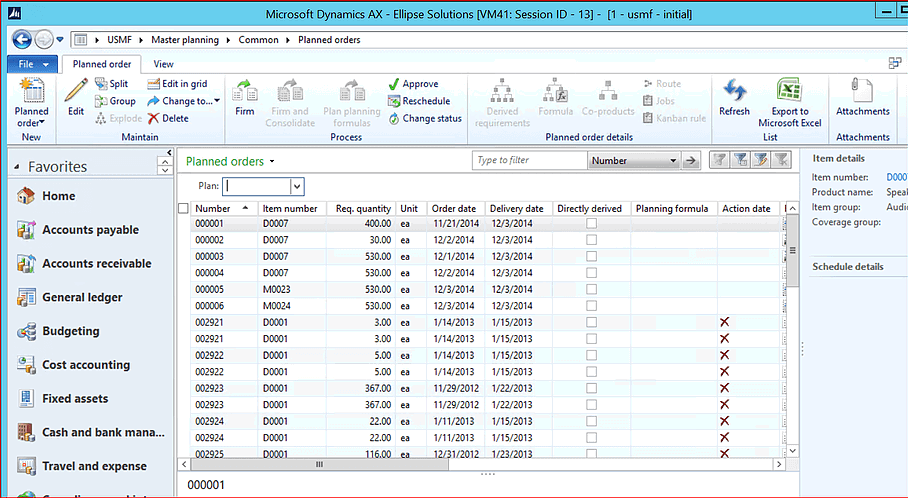
Task: Click the Type to filter field
Action: click(x=530, y=160)
